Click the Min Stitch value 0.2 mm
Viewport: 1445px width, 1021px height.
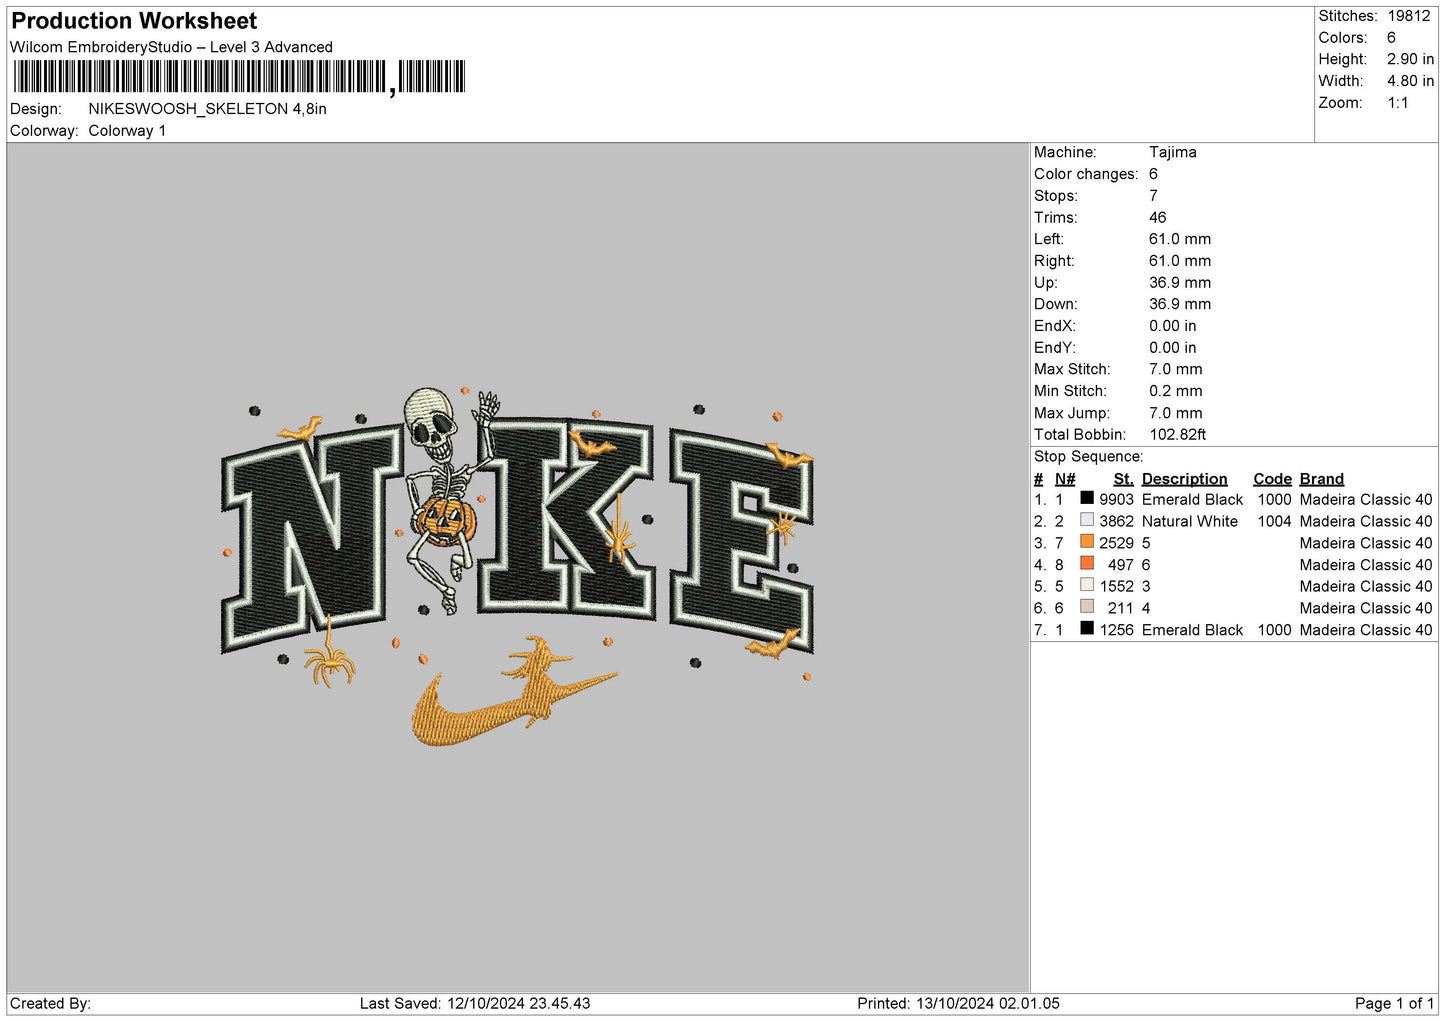[x=1175, y=391]
